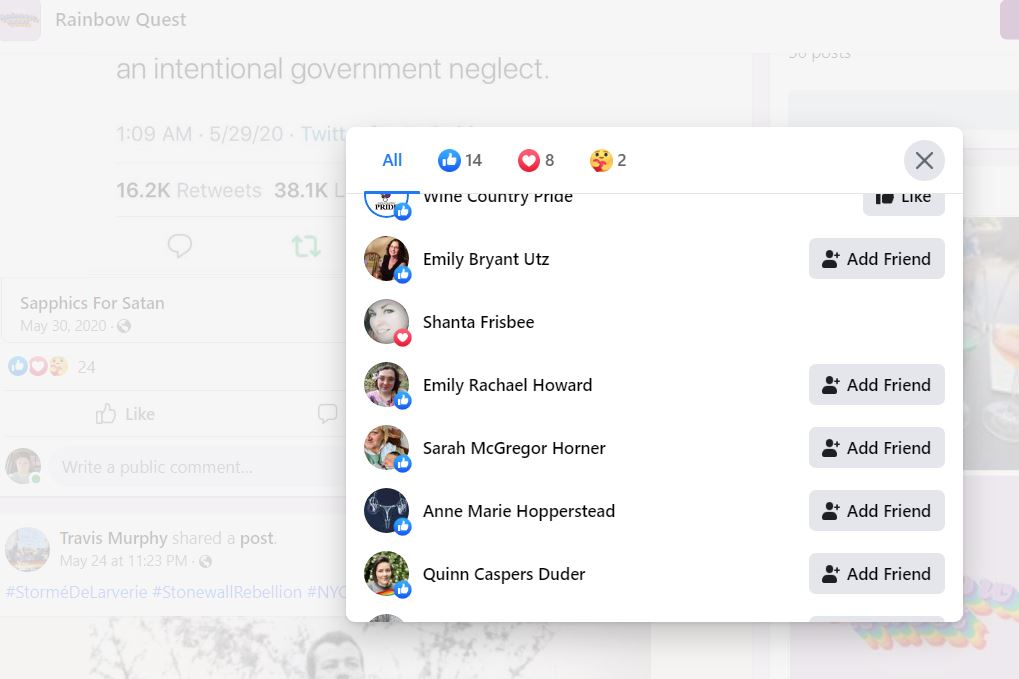Viewport: 1019px width, 679px height.
Task: Open Anne Marie Hopperstead's avatar
Action: [386, 511]
